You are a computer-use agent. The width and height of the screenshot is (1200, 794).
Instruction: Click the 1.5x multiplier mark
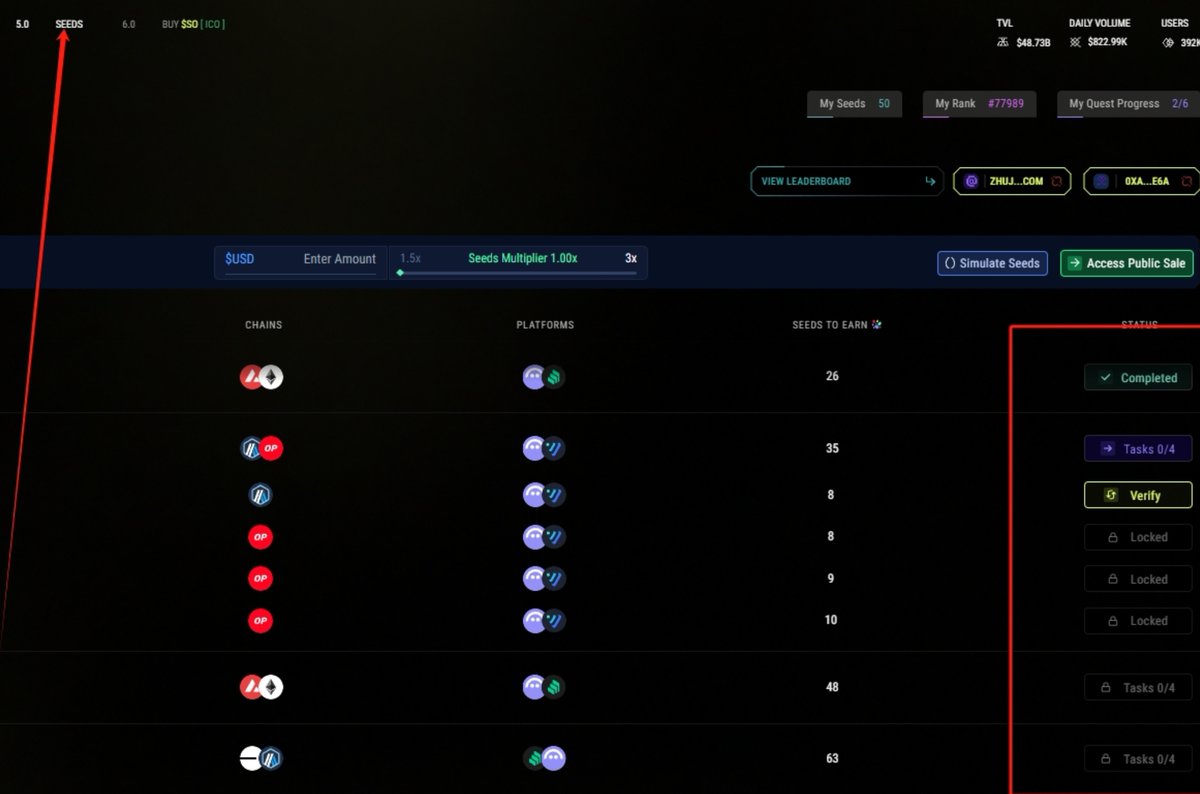pos(410,258)
